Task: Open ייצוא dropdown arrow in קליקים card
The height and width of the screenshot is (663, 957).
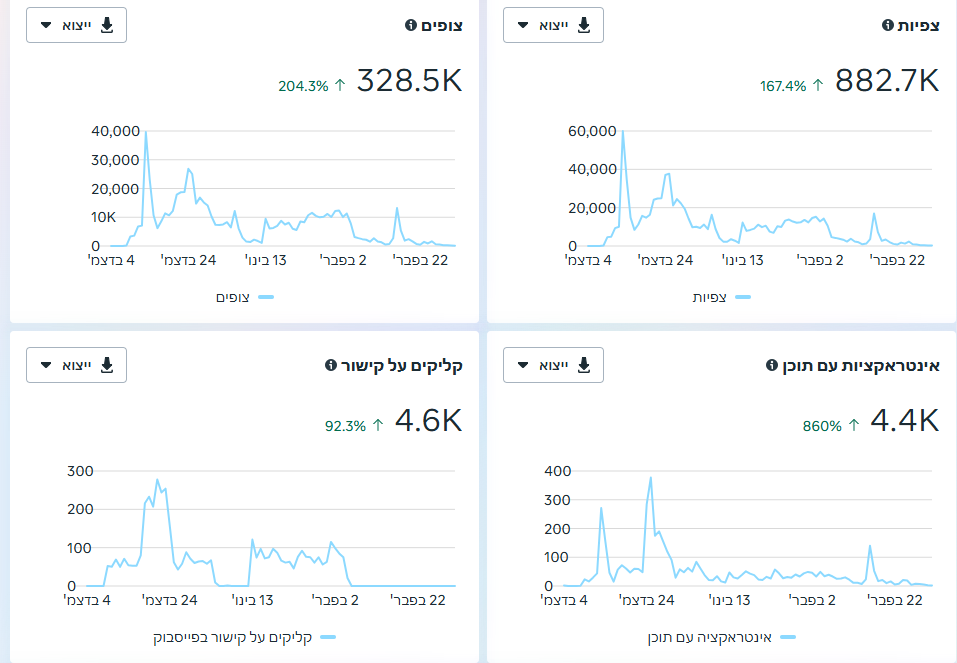Action: [x=46, y=365]
